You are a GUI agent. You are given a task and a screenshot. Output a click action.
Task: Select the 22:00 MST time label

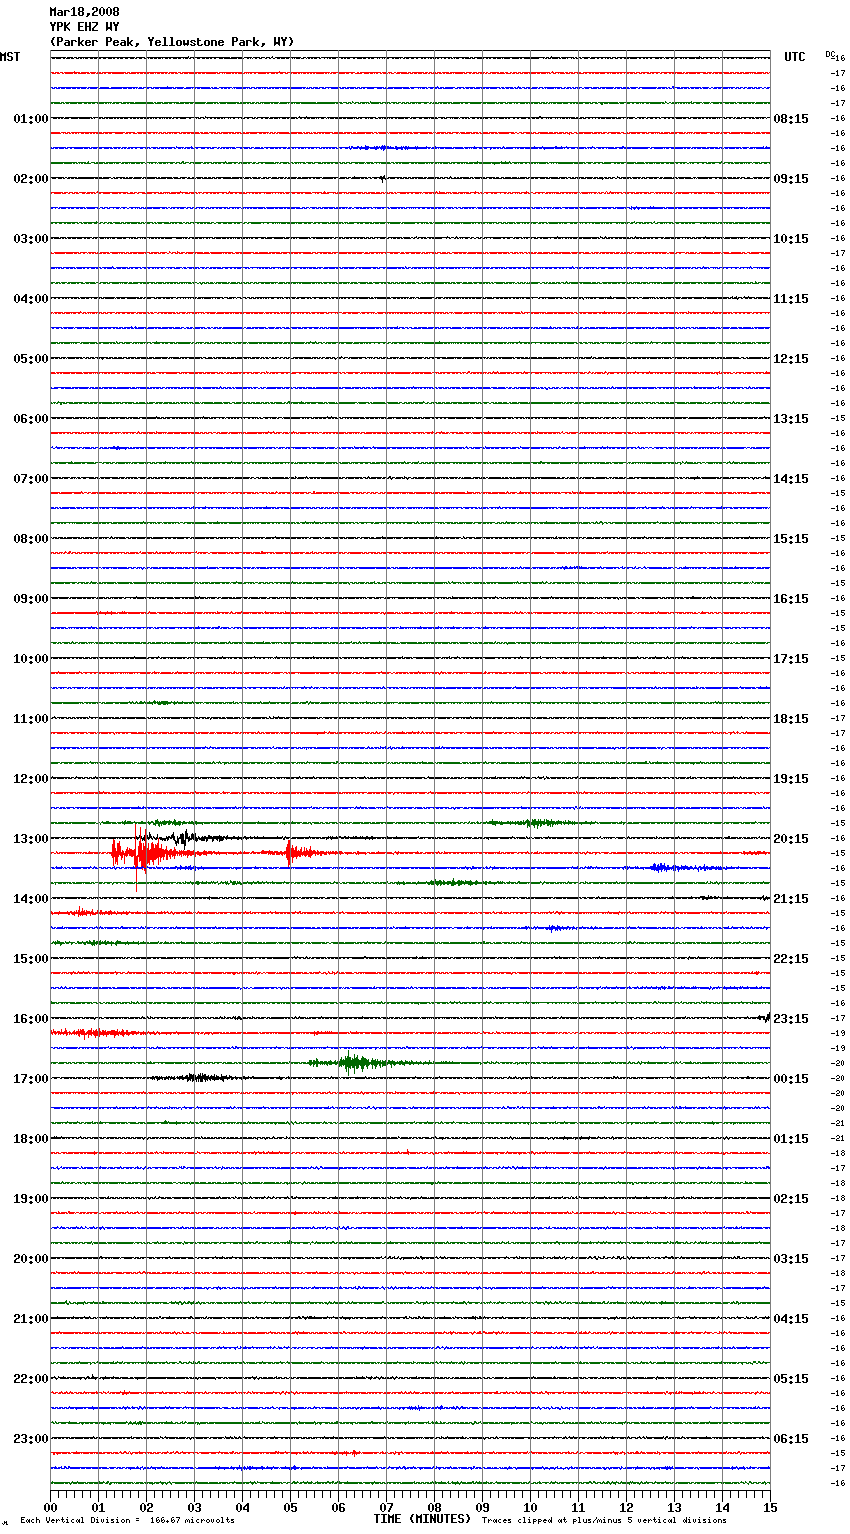[31, 1379]
